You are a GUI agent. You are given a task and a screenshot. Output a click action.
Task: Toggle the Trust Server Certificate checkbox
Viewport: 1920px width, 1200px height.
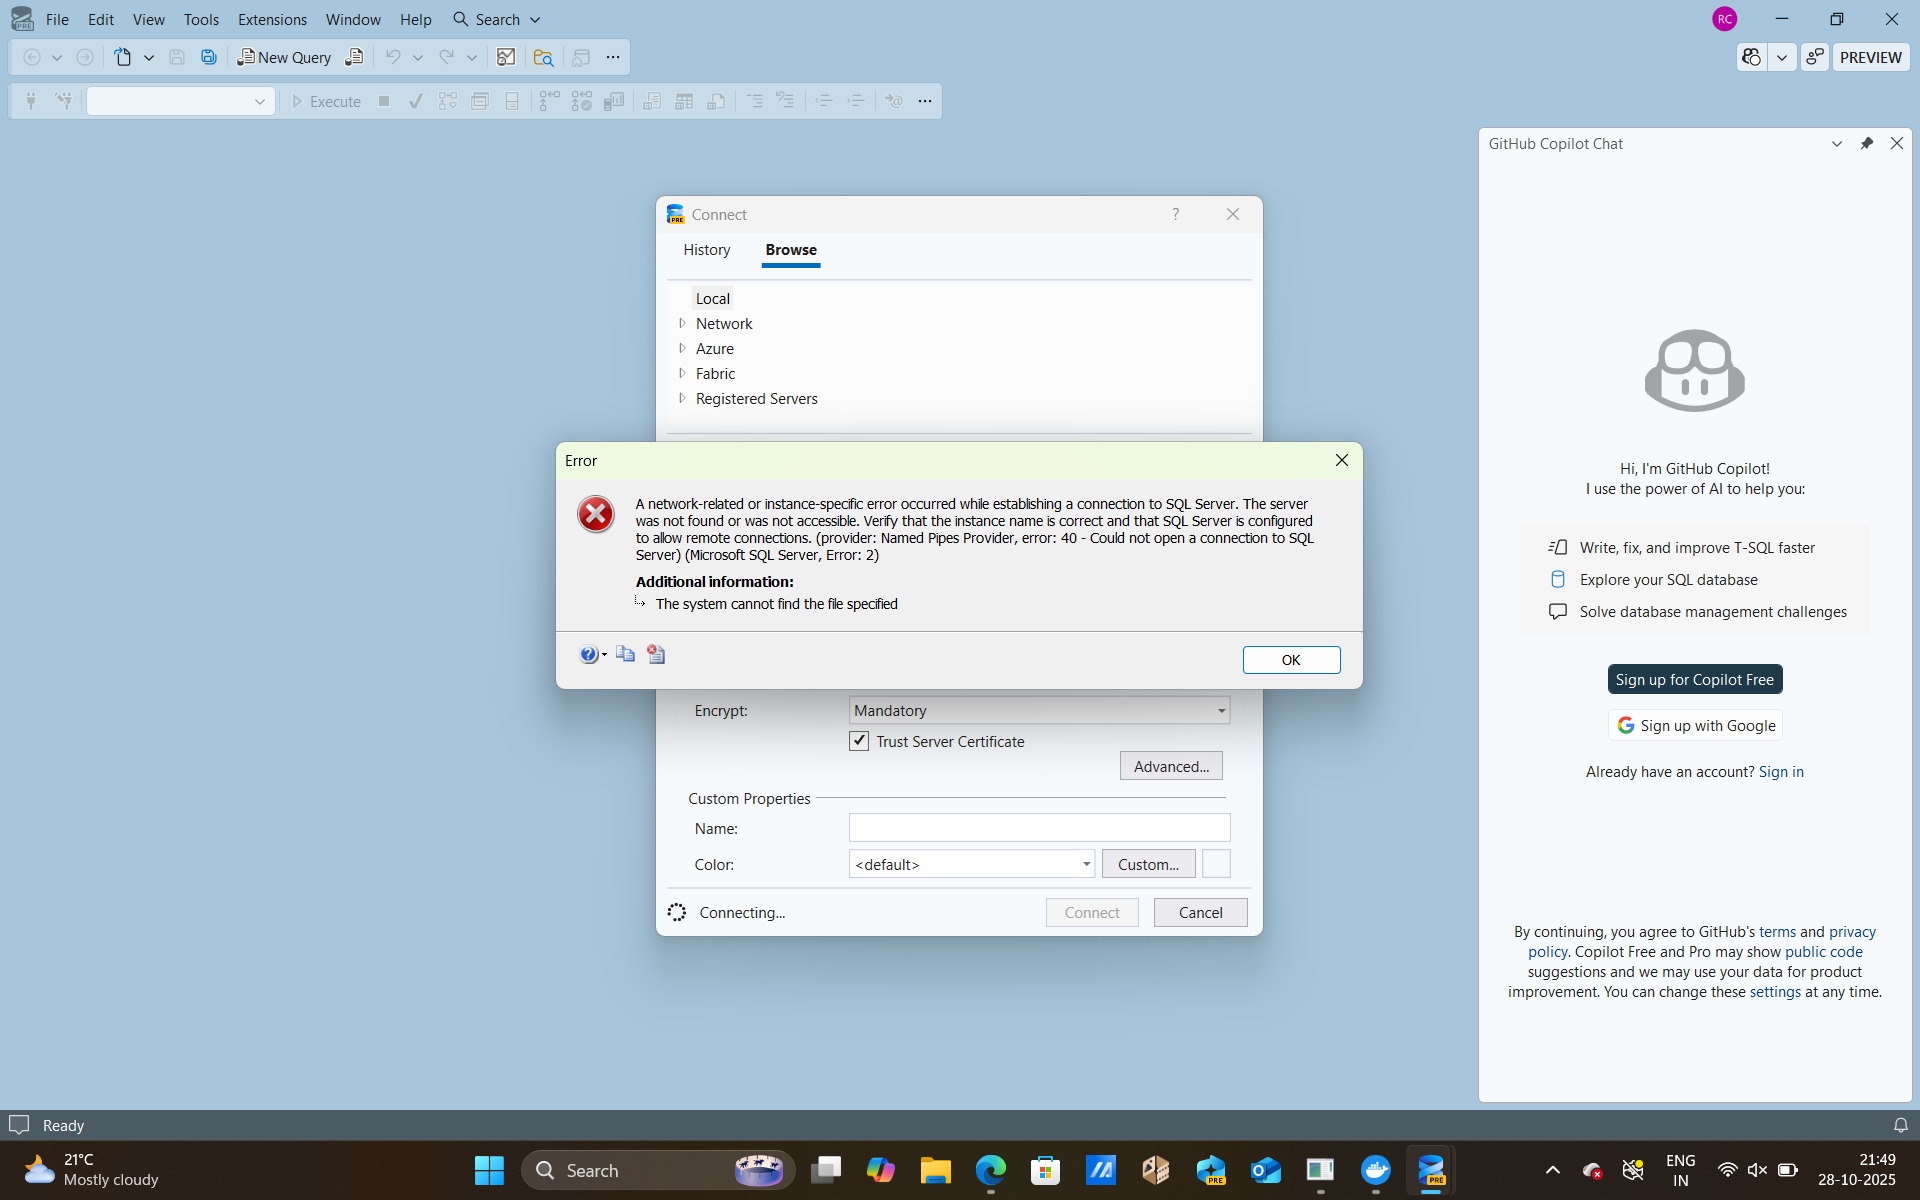[859, 741]
